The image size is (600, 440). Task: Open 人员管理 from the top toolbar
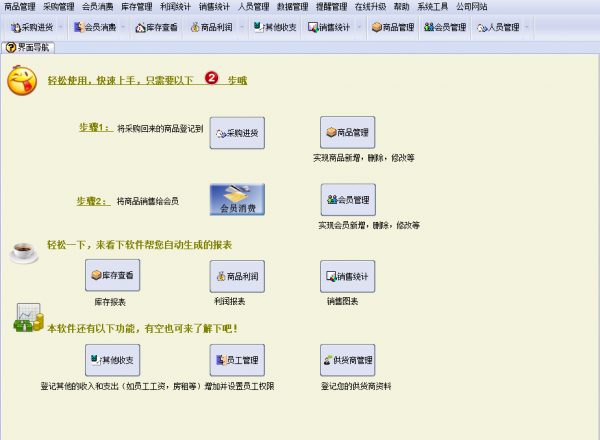(498, 27)
